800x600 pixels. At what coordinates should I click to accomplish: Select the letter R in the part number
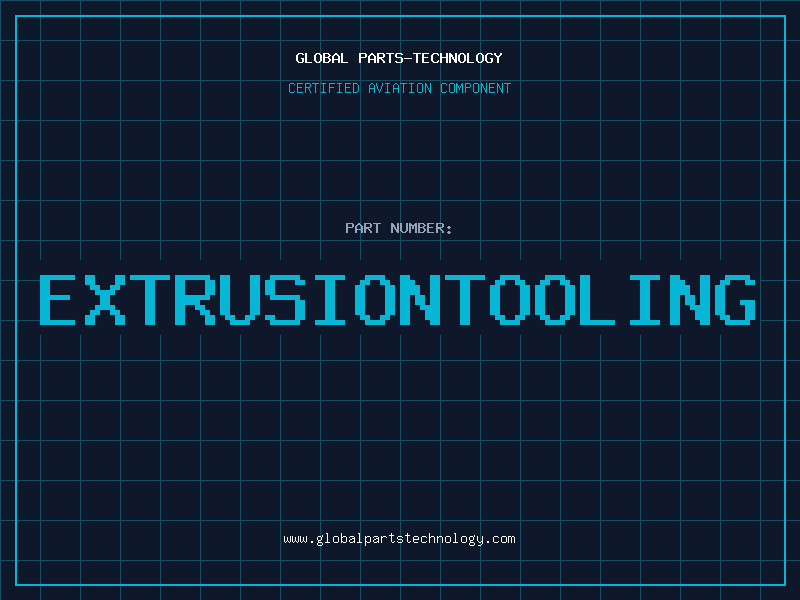coord(194,300)
